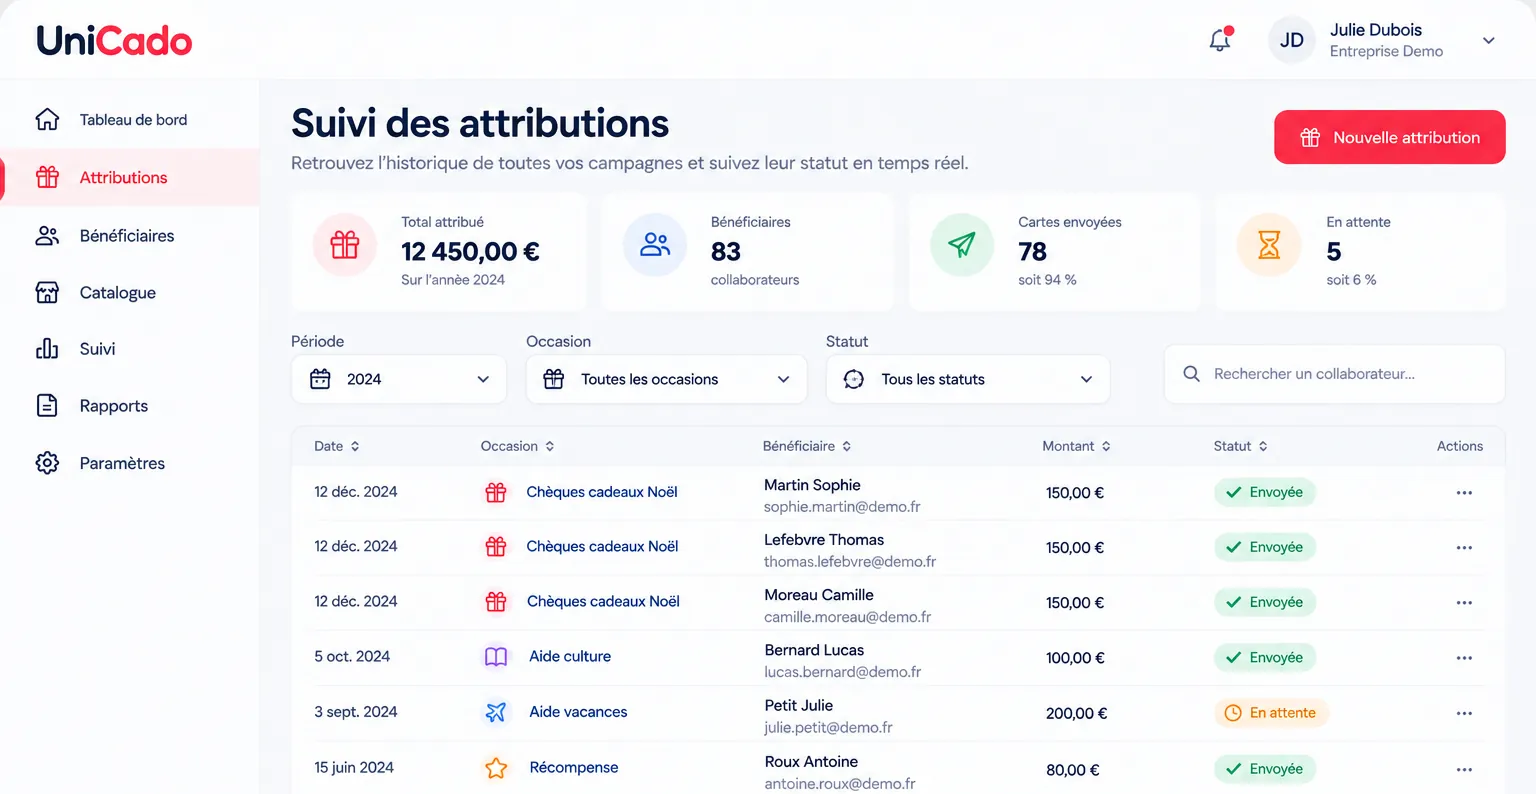The image size is (1536, 794).
Task: Click the Cartes envoyées paper plane icon
Action: (x=962, y=245)
